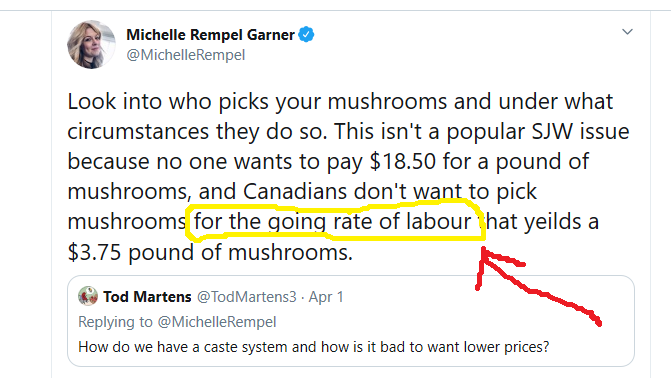Click the $18.50 price in the tweet
Viewport: 671px width, 378px height.
pos(403,161)
